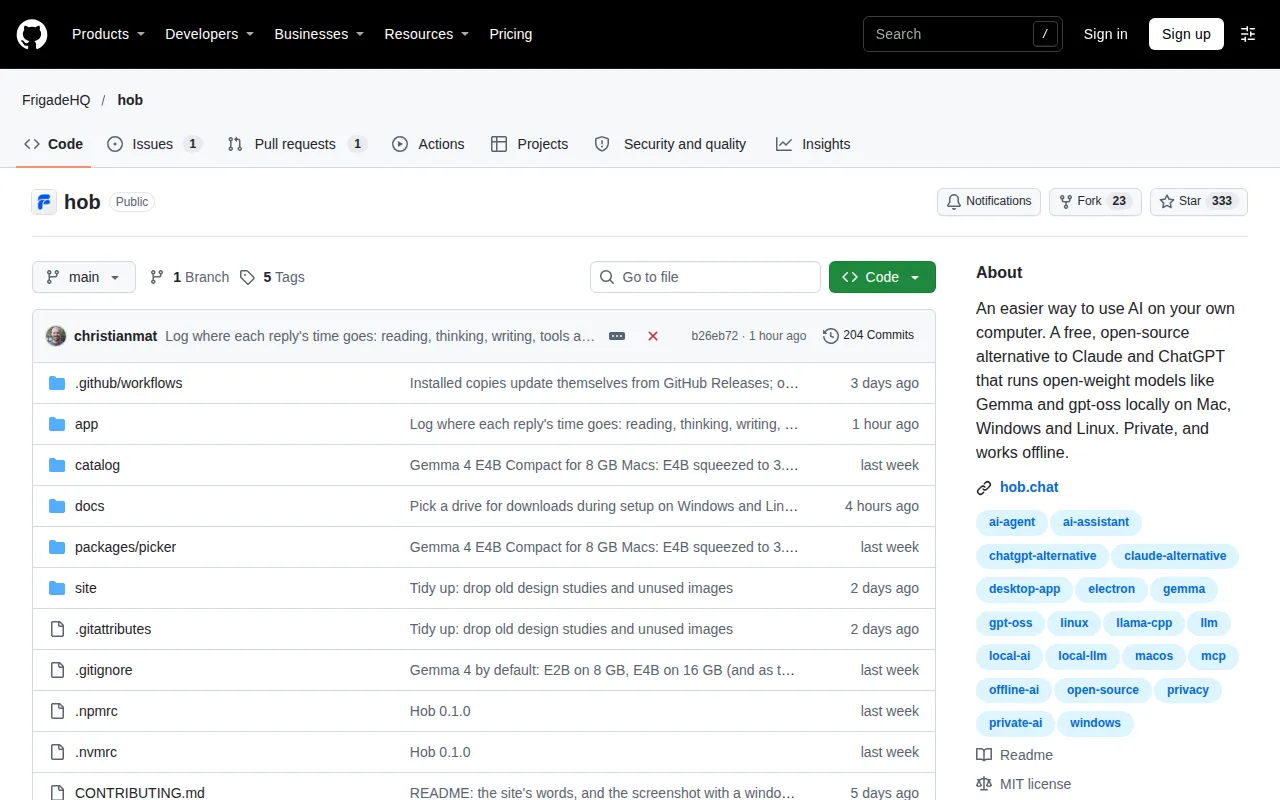Switch to the Issues tab
The height and width of the screenshot is (800, 1280).
pyautogui.click(x=155, y=144)
